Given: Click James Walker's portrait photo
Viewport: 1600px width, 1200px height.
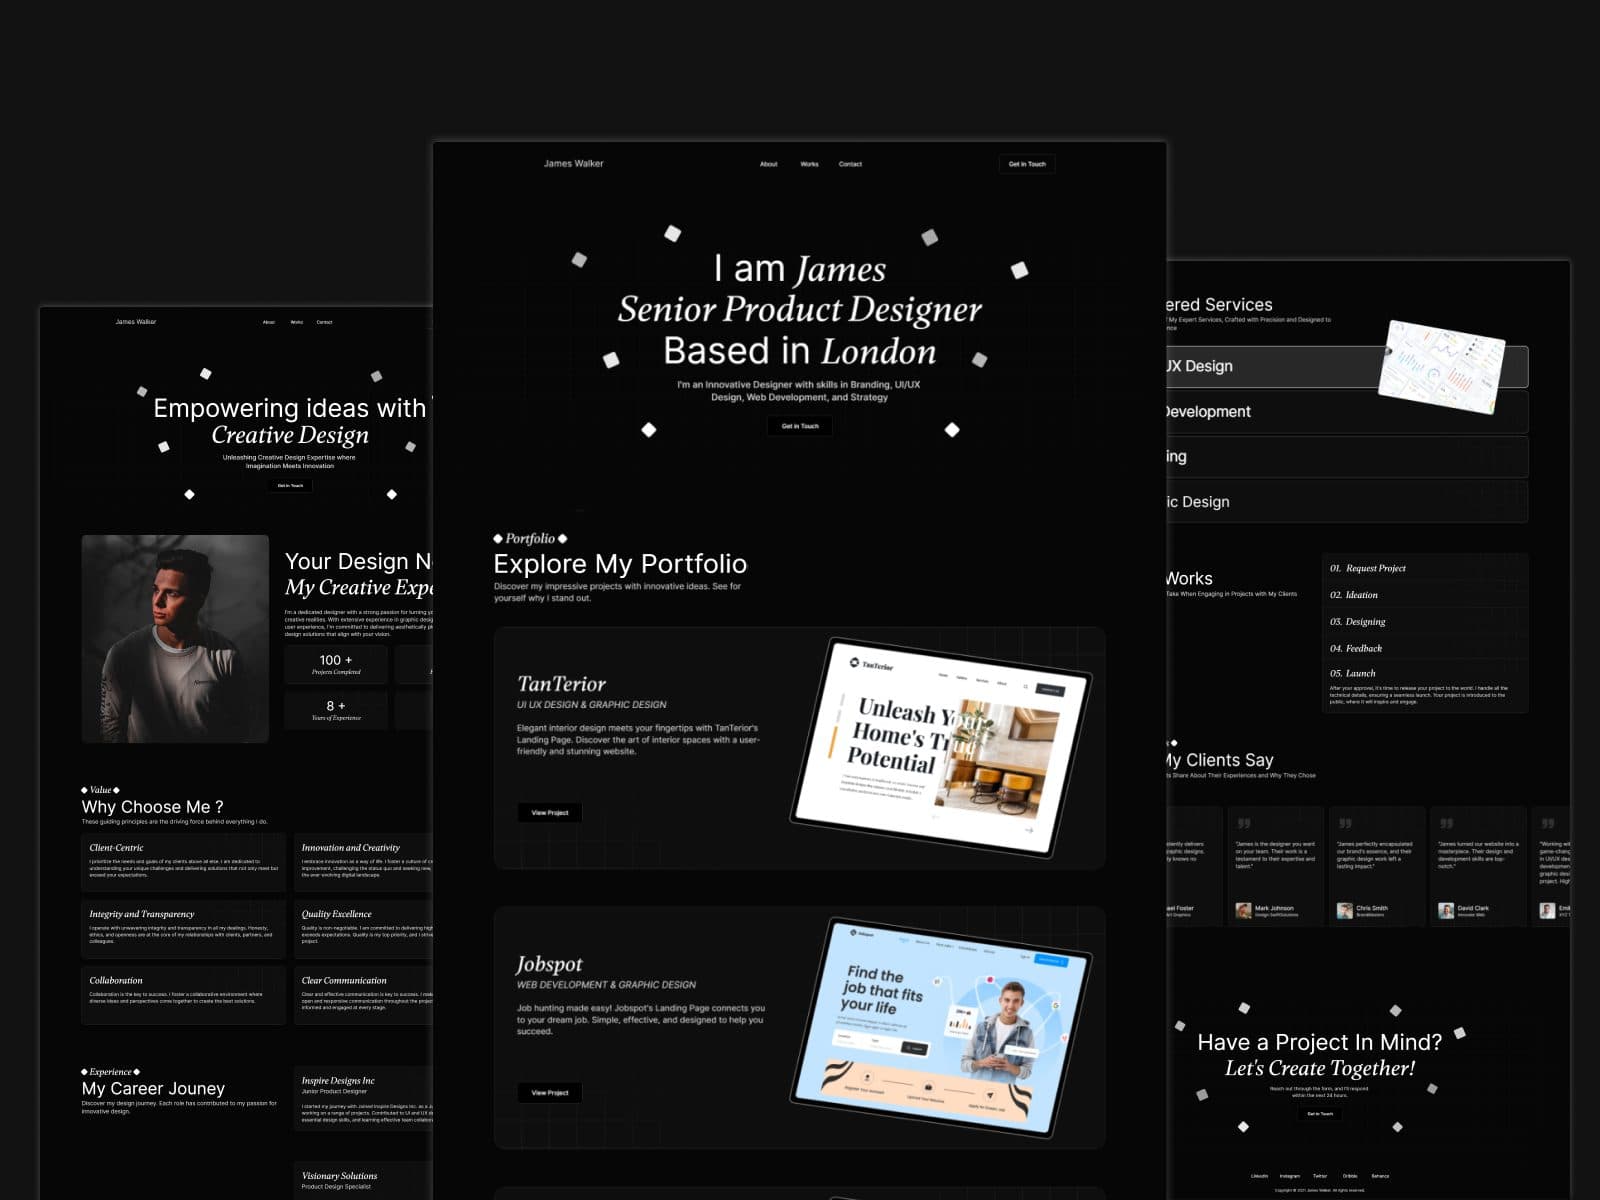Looking at the screenshot, I should [x=175, y=638].
